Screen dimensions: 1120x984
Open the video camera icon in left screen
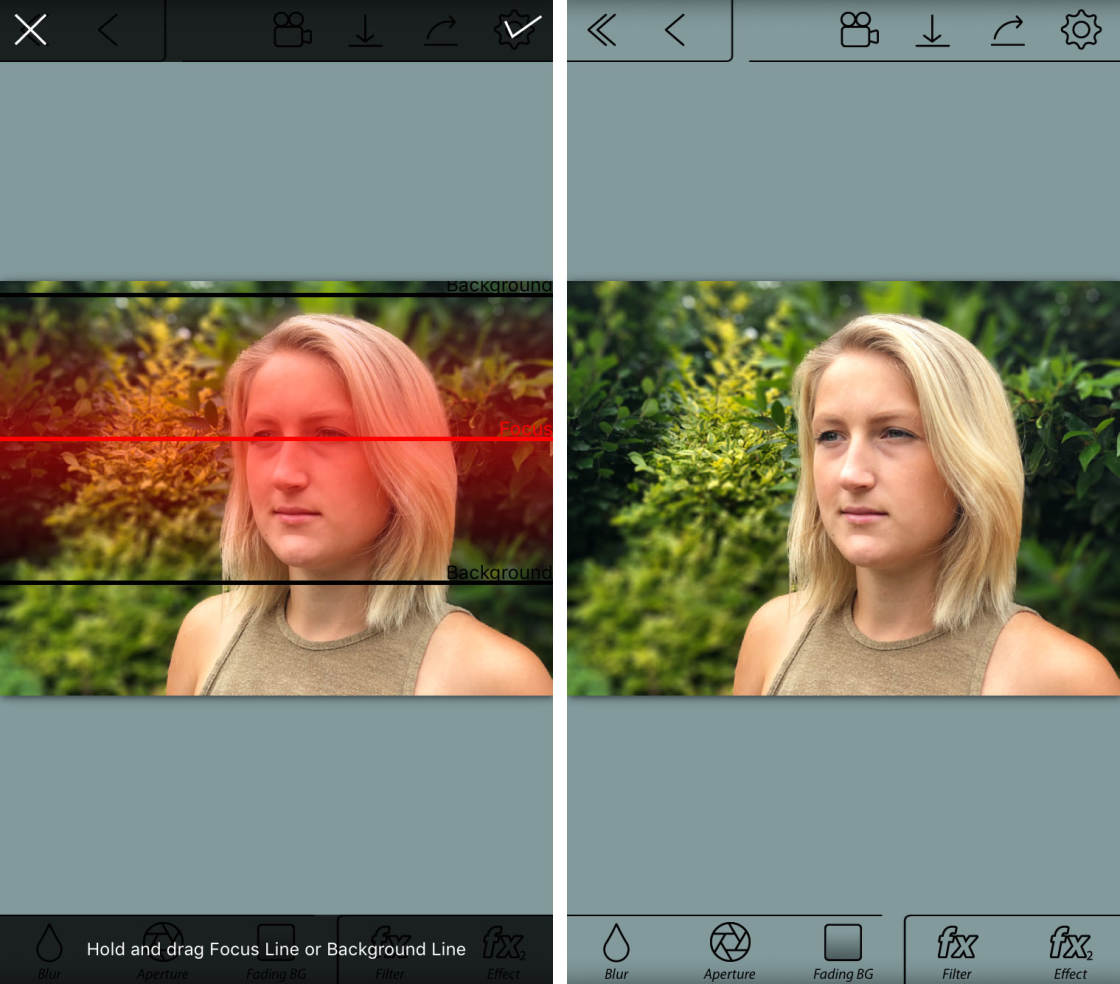click(292, 30)
